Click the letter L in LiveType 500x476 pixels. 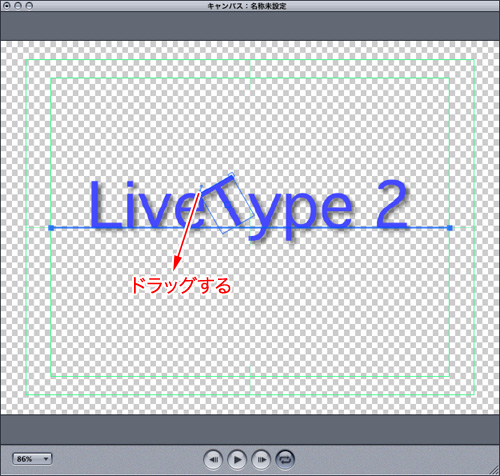105,205
